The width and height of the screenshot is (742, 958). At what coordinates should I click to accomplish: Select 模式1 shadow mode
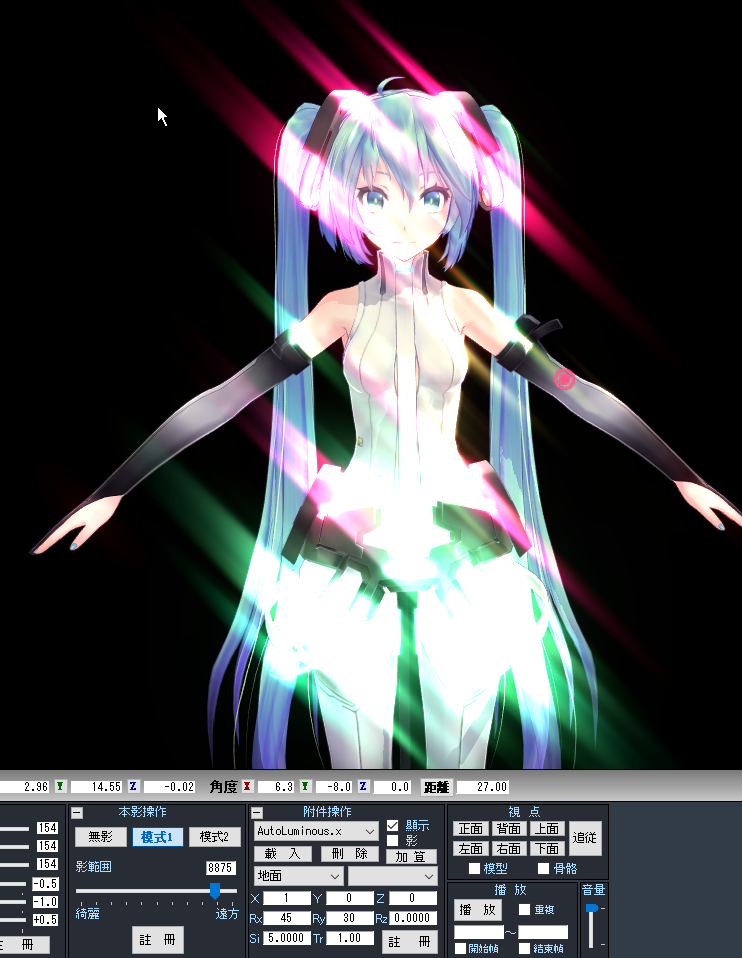[158, 836]
